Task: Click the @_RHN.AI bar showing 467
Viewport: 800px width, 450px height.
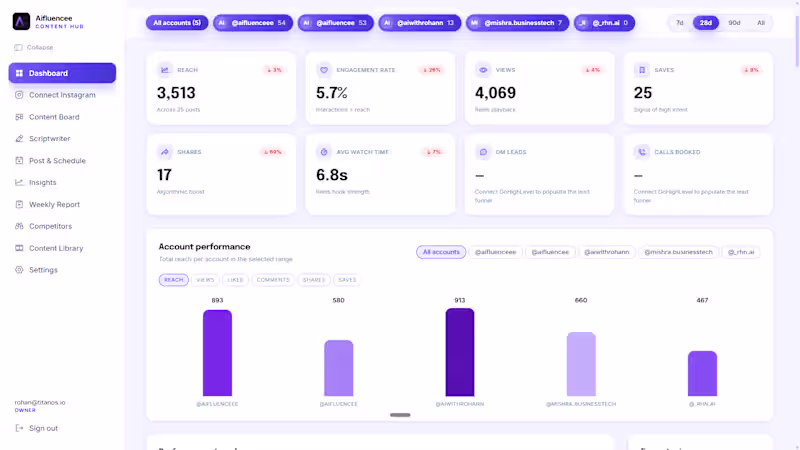Action: 702,373
